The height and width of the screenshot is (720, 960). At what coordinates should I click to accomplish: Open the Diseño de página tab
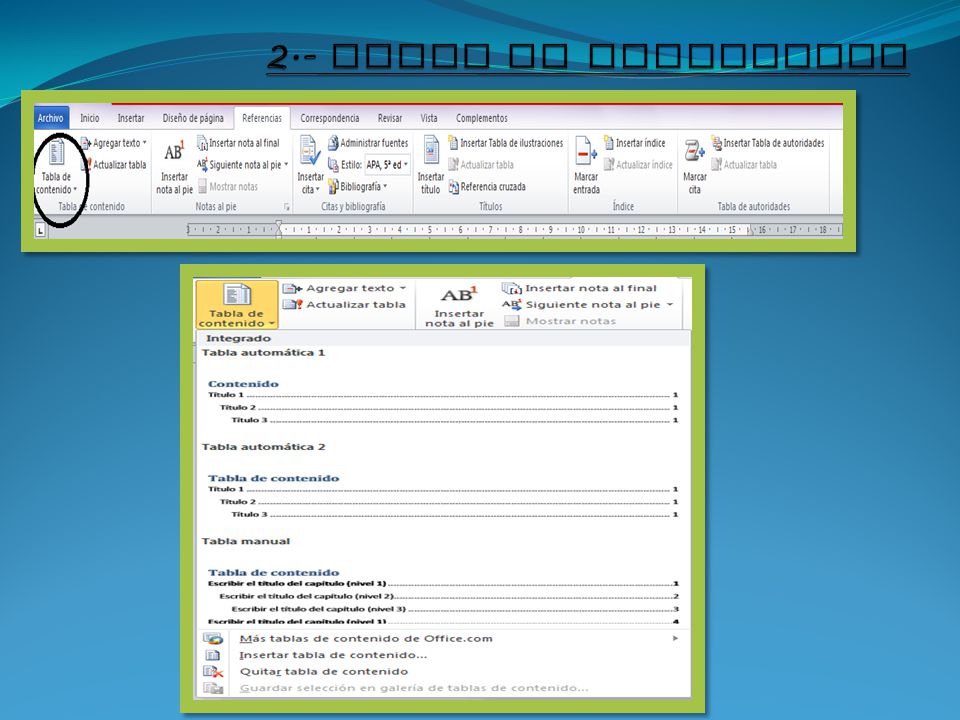point(193,118)
